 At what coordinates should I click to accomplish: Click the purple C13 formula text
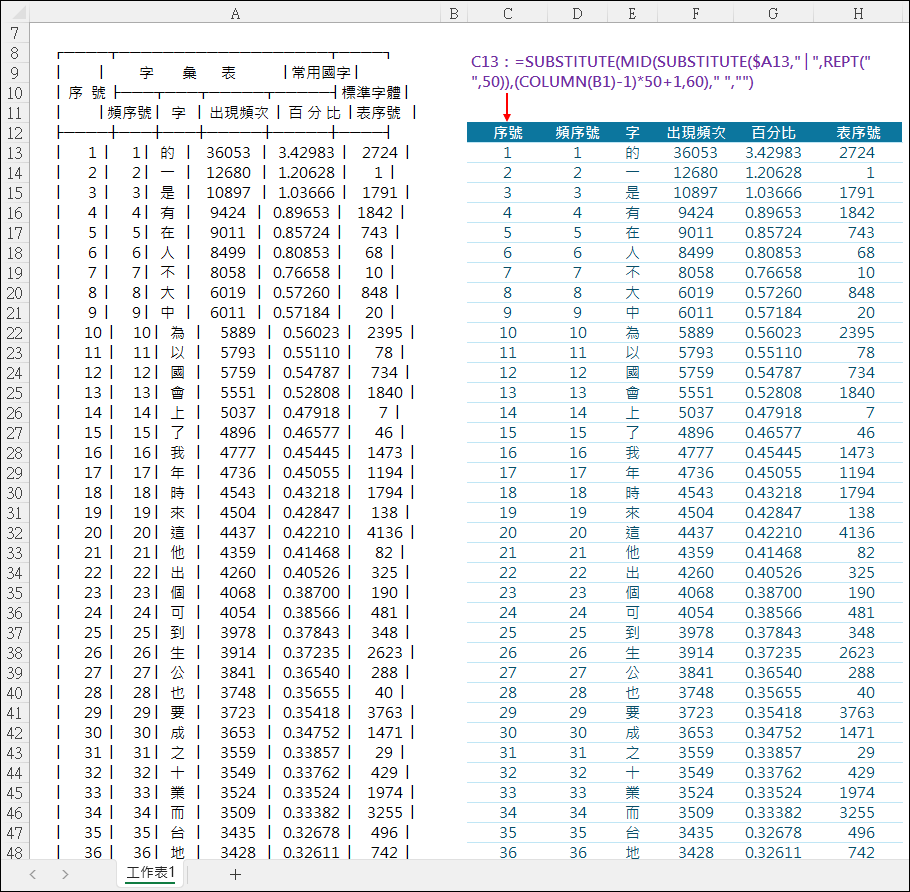tap(671, 71)
